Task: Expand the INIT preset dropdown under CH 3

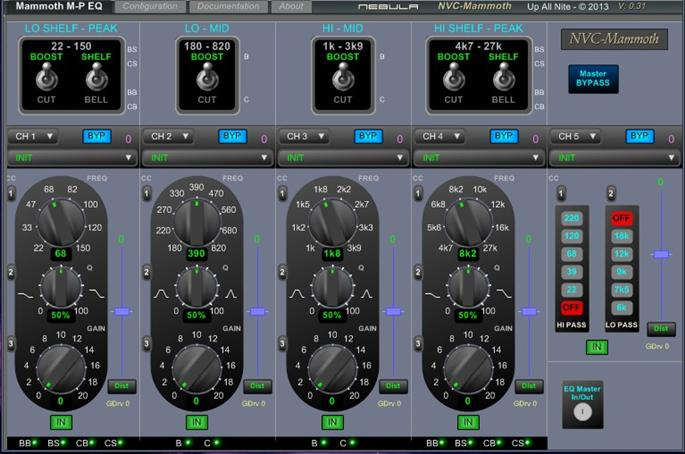Action: [341, 157]
